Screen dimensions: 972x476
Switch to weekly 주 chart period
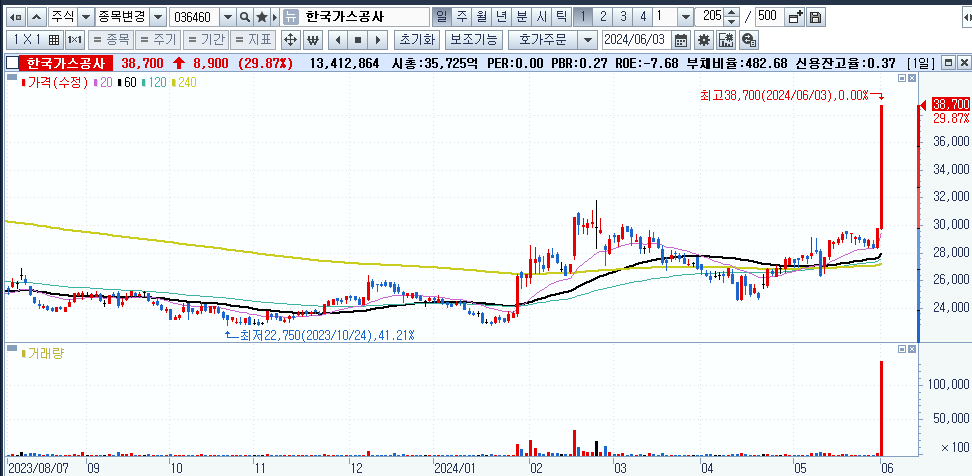tap(461, 17)
